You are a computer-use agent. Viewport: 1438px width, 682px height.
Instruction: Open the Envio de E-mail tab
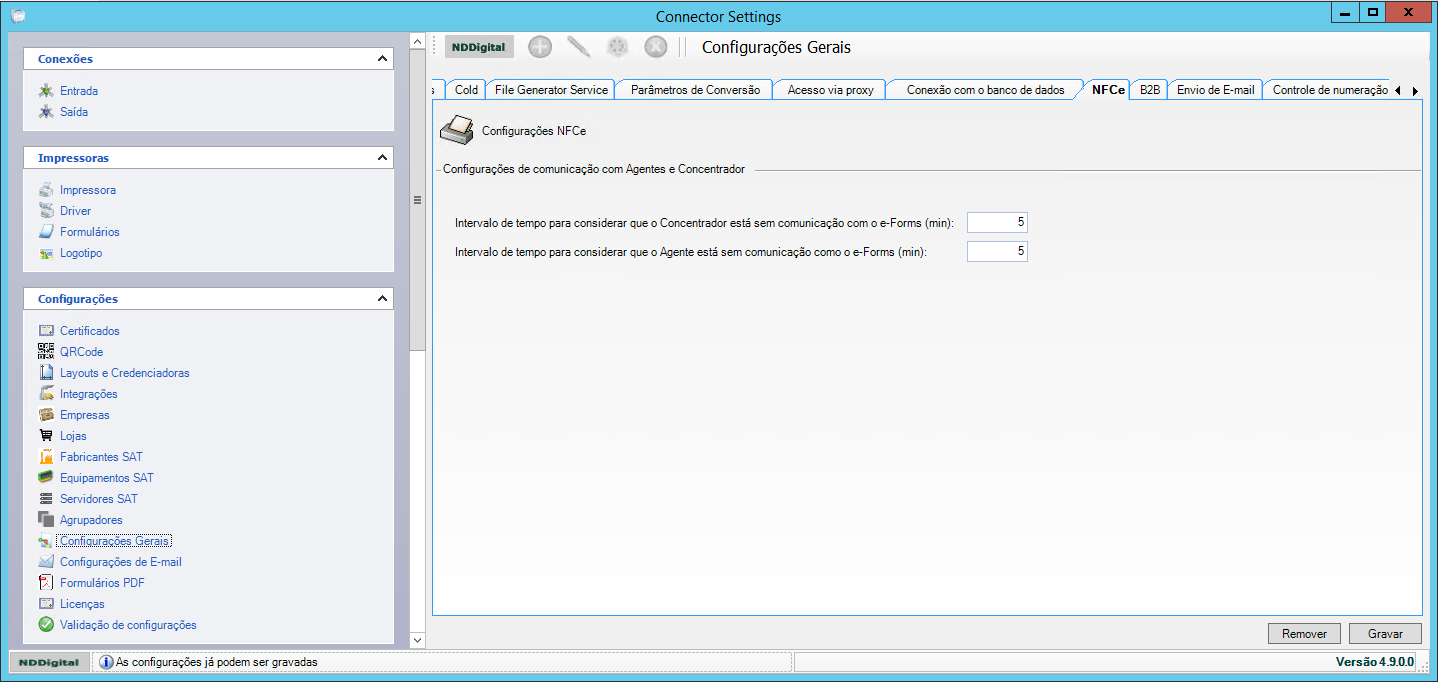click(x=1215, y=90)
